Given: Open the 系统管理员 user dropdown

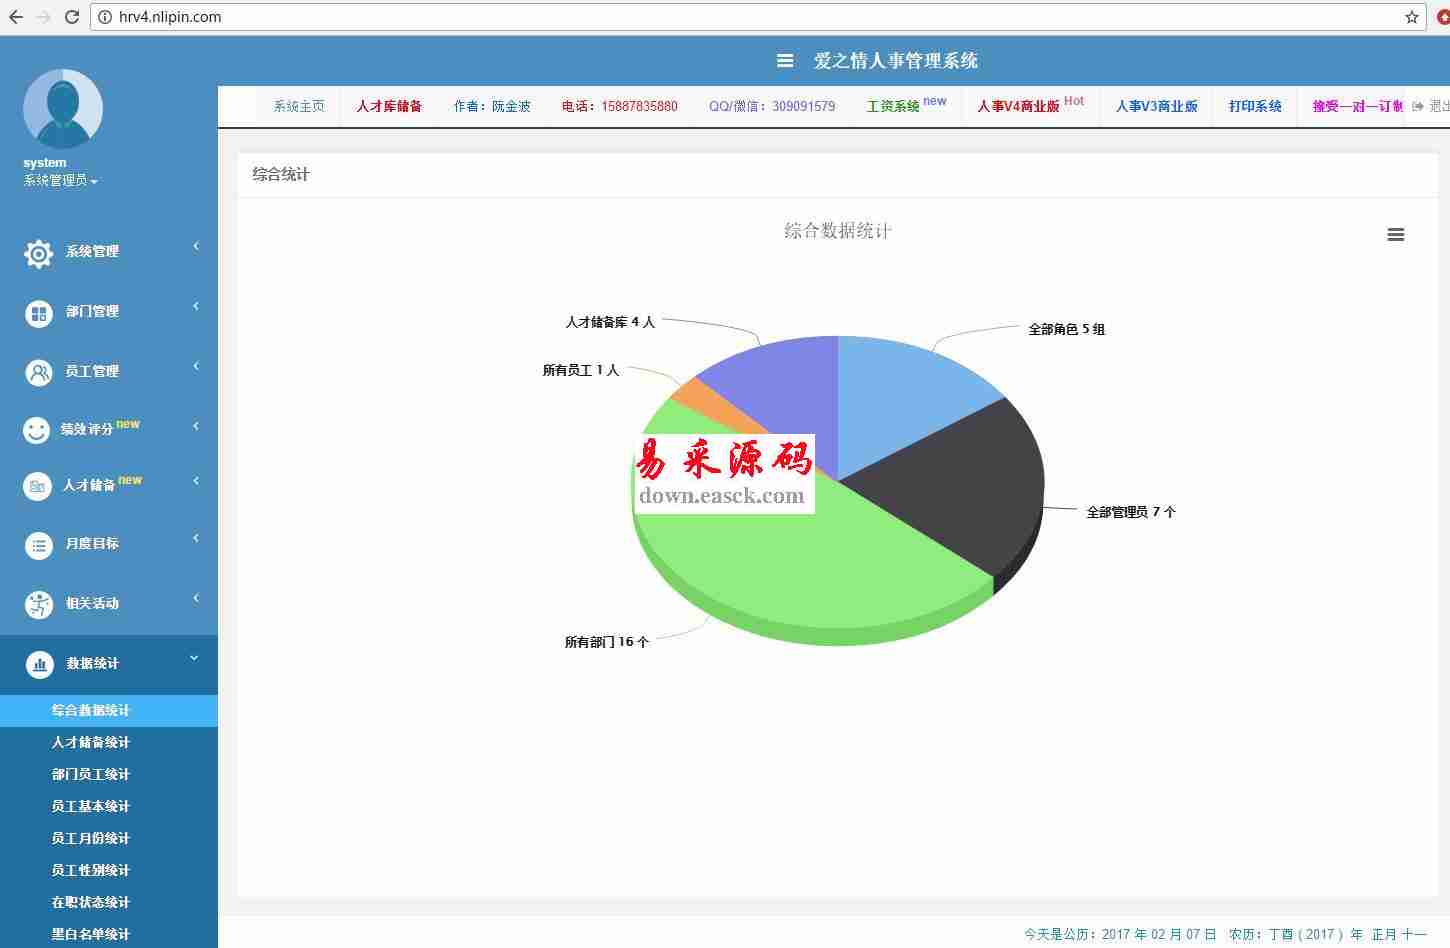Looking at the screenshot, I should click(60, 181).
